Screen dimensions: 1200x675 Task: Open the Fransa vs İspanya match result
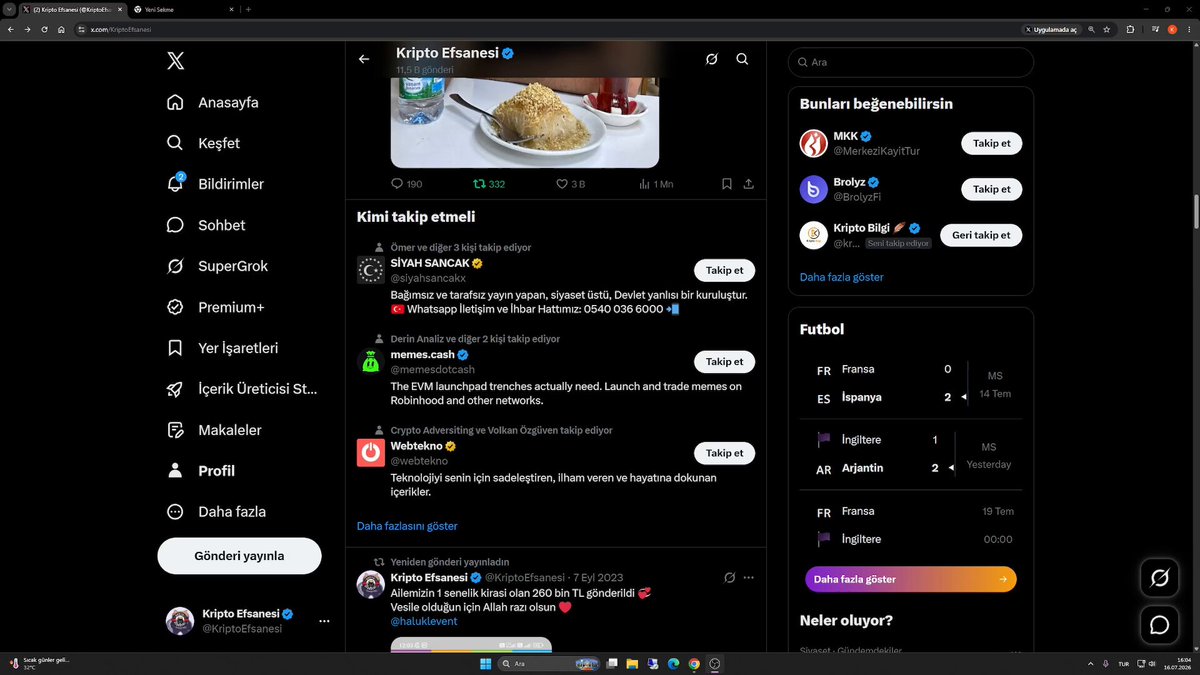[x=911, y=383]
